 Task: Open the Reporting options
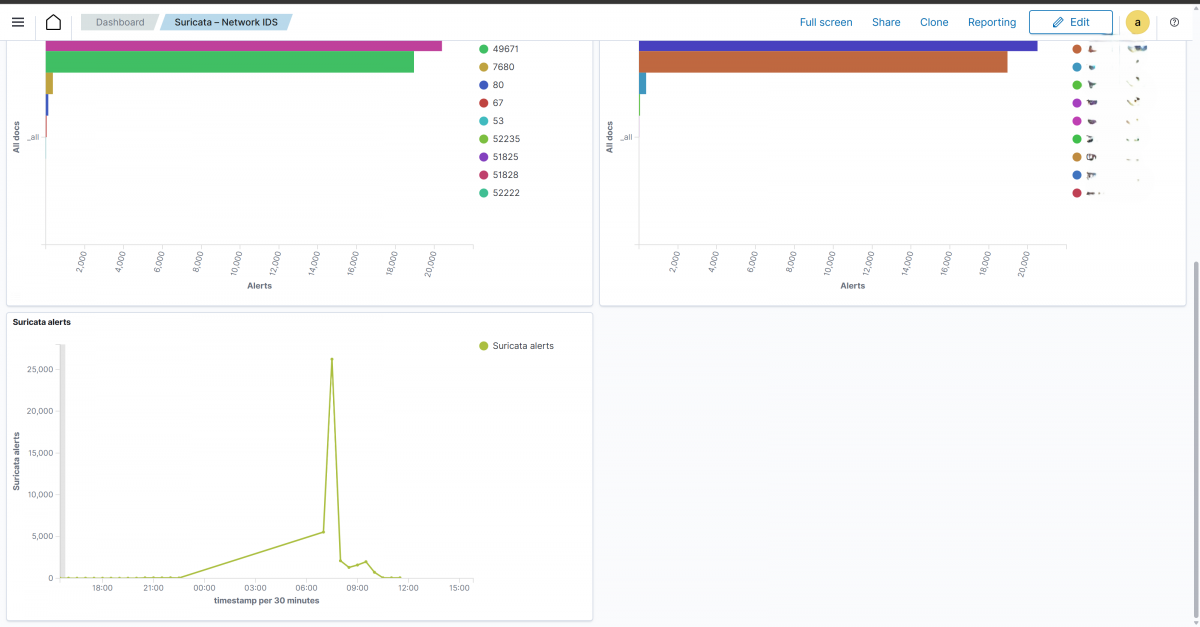tap(991, 22)
